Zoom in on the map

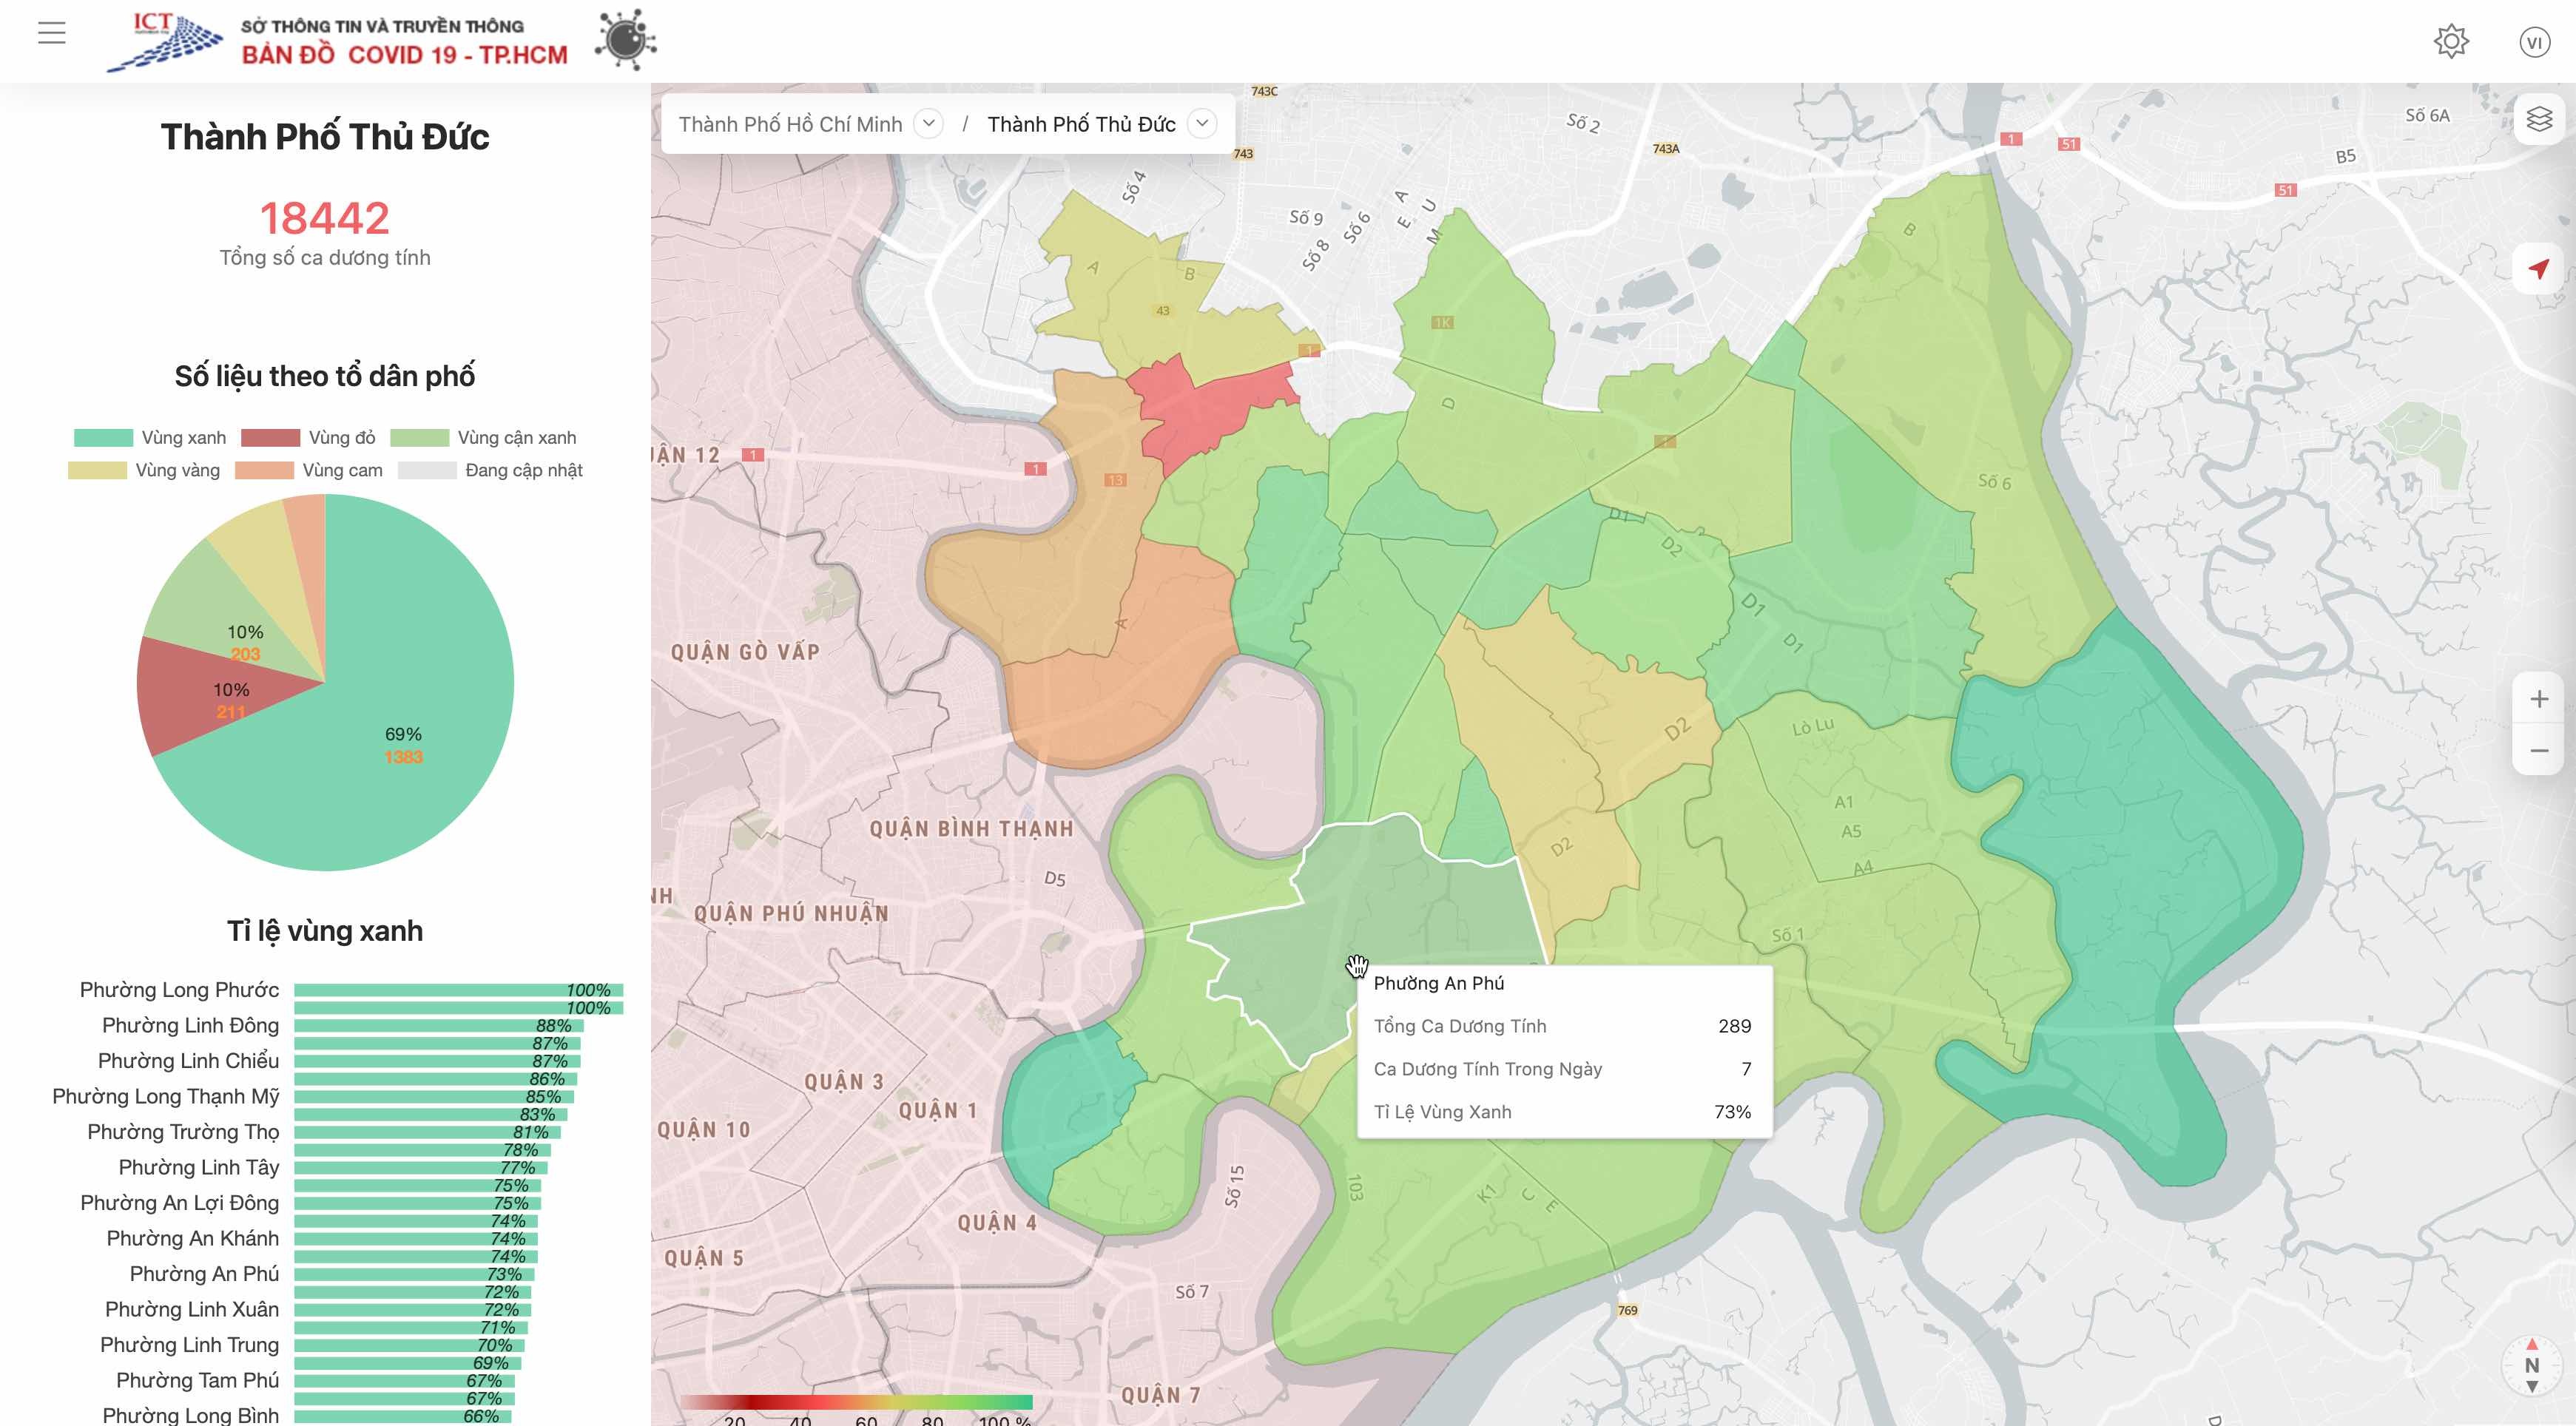pos(2539,699)
